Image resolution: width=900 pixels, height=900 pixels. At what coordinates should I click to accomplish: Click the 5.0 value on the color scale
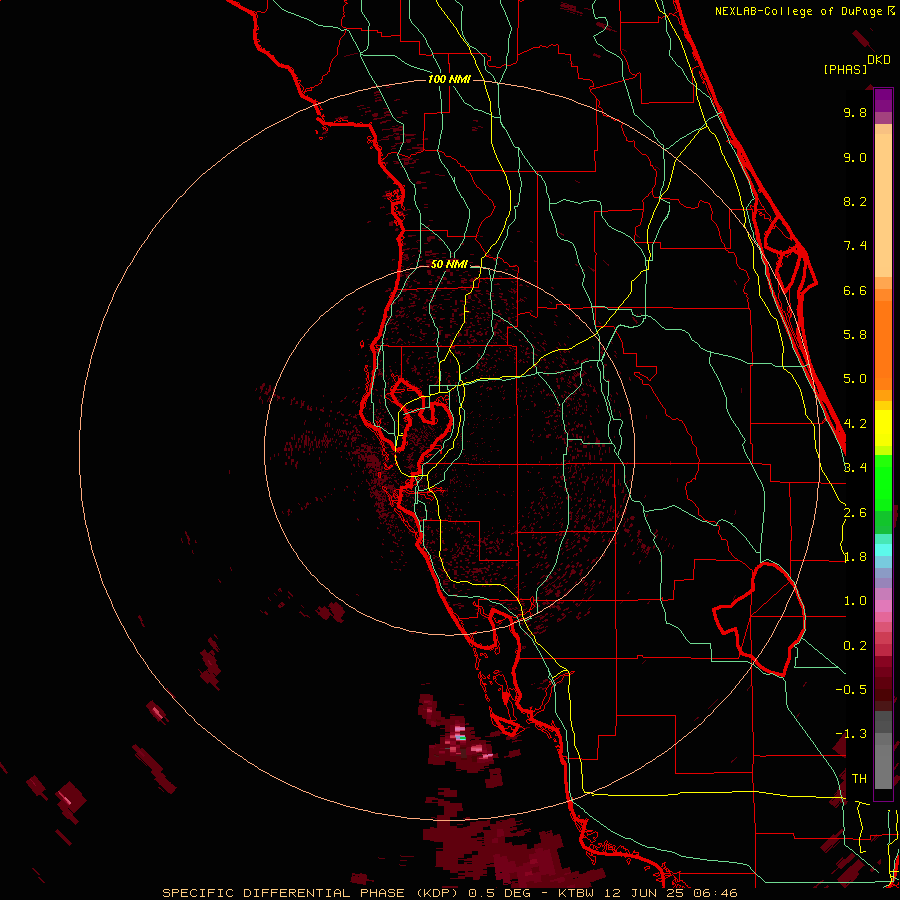pos(855,379)
